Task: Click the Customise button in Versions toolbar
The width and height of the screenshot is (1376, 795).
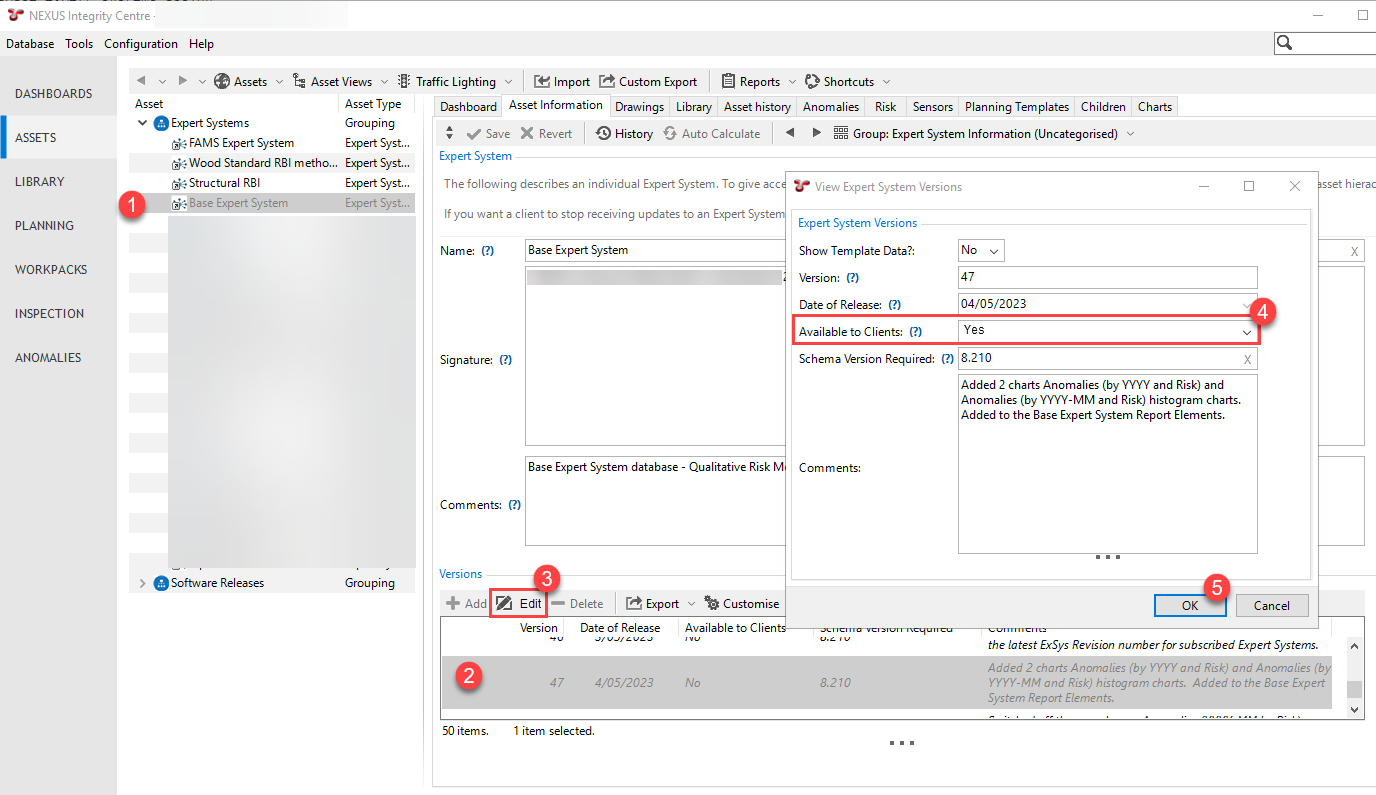Action: tap(742, 604)
